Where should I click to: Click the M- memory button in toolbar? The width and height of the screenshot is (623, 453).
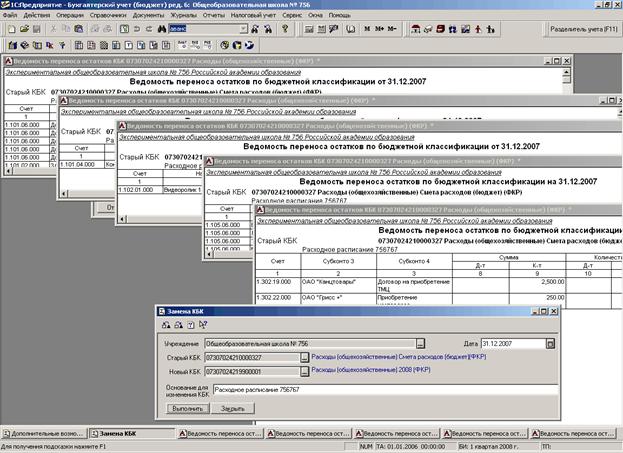tap(391, 30)
